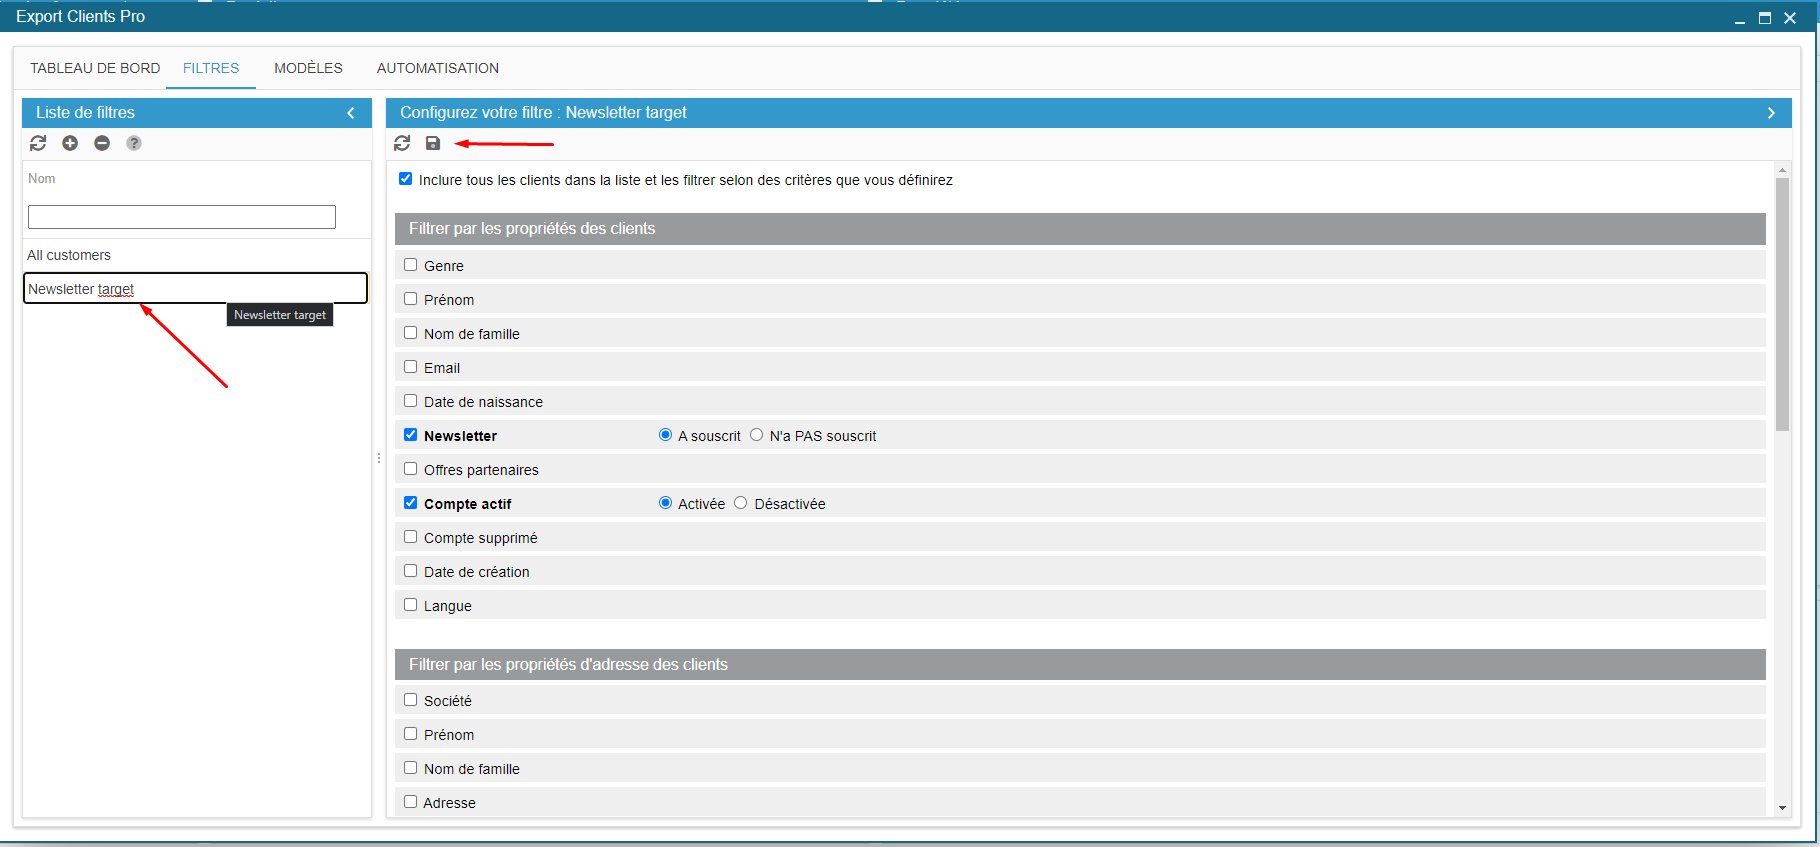Screen dimensions: 1820x847
Task: Delete the selected filter with minus icon
Action: (x=102, y=143)
